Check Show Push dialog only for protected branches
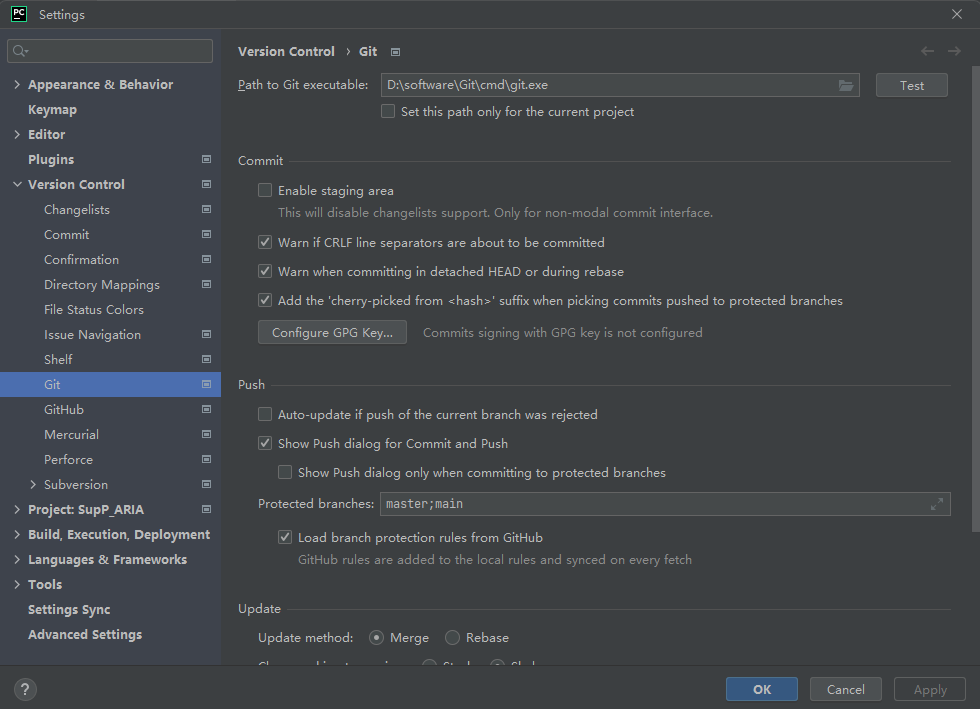The image size is (980, 709). [285, 472]
